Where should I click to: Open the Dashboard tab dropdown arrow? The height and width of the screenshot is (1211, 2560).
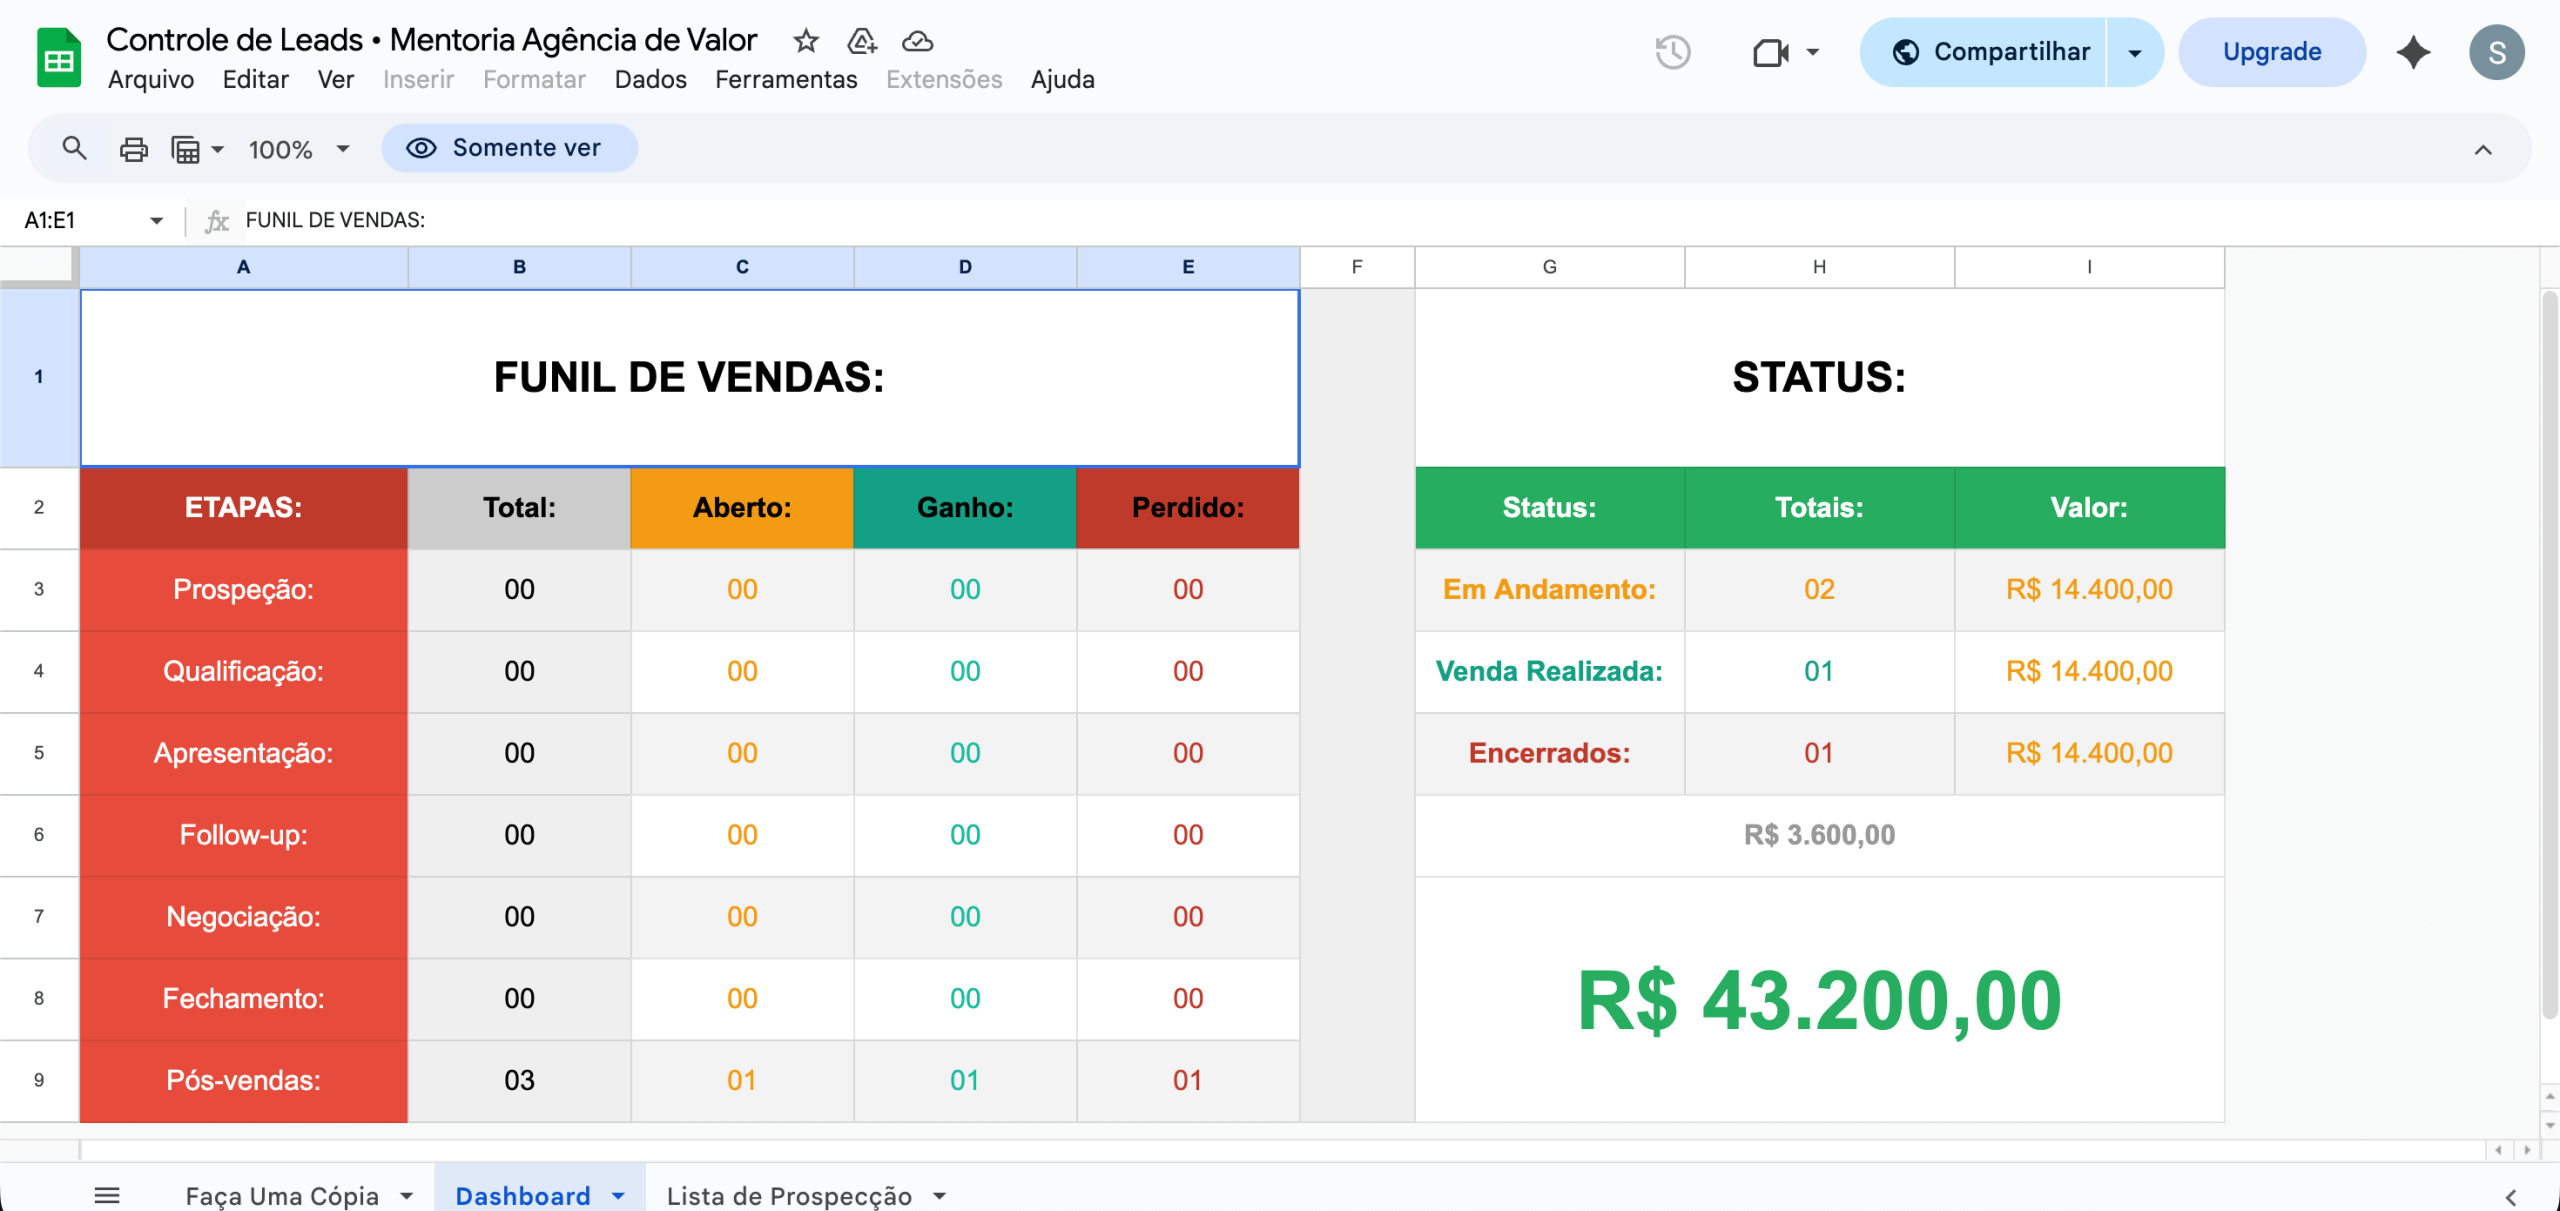click(618, 1196)
